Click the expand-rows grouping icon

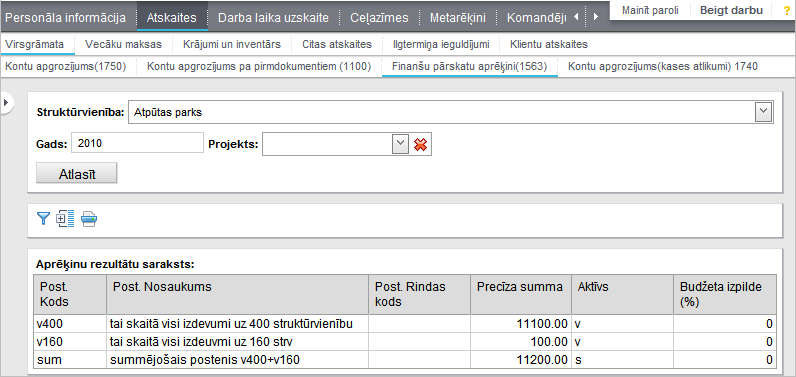click(x=65, y=219)
